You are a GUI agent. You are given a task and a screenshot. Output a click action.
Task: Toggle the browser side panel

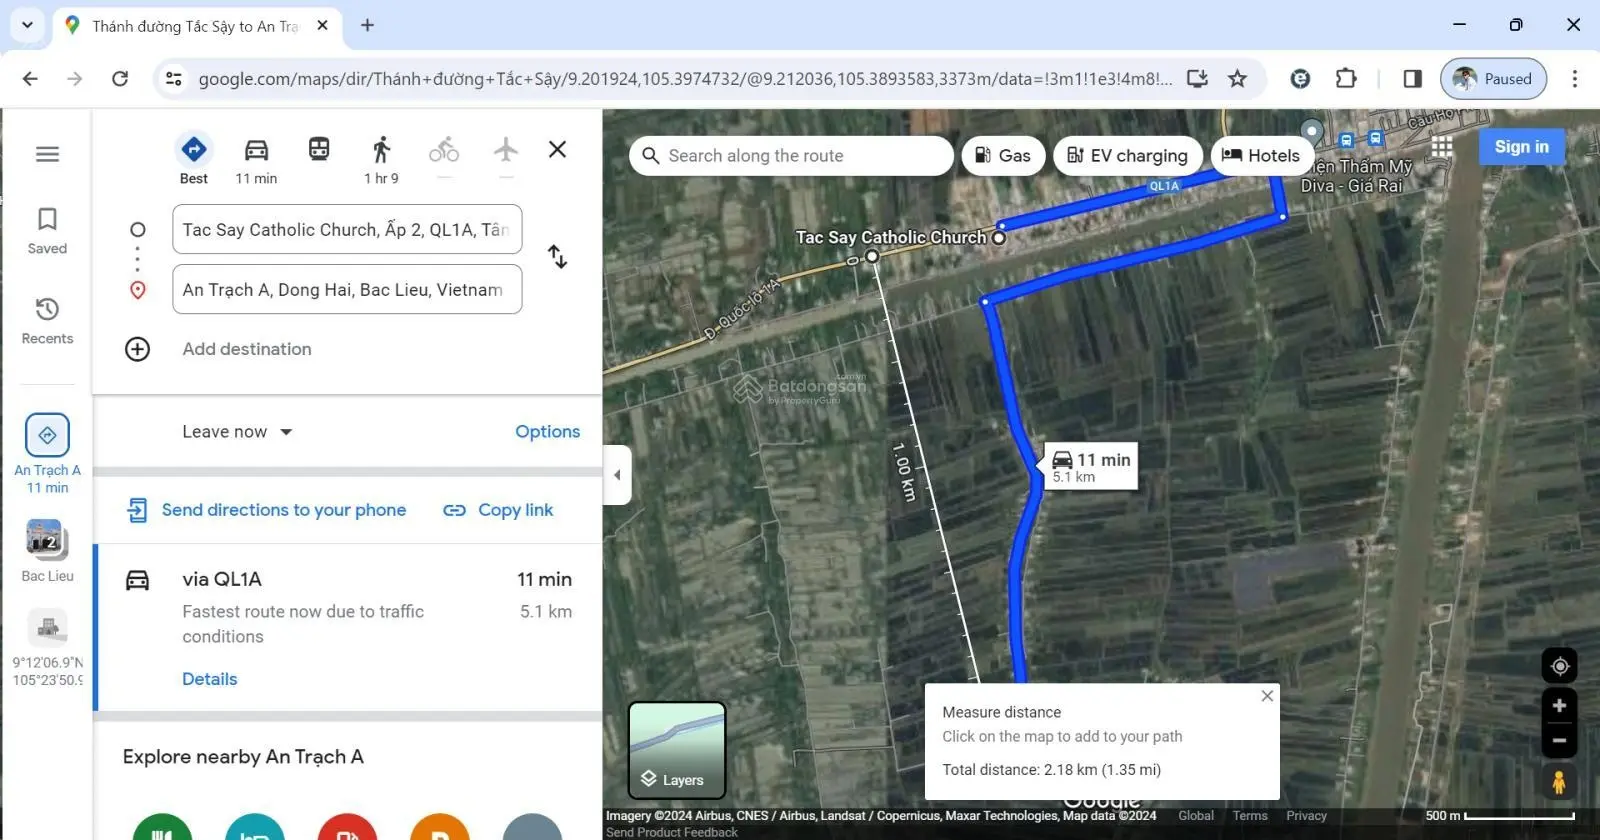point(1412,79)
